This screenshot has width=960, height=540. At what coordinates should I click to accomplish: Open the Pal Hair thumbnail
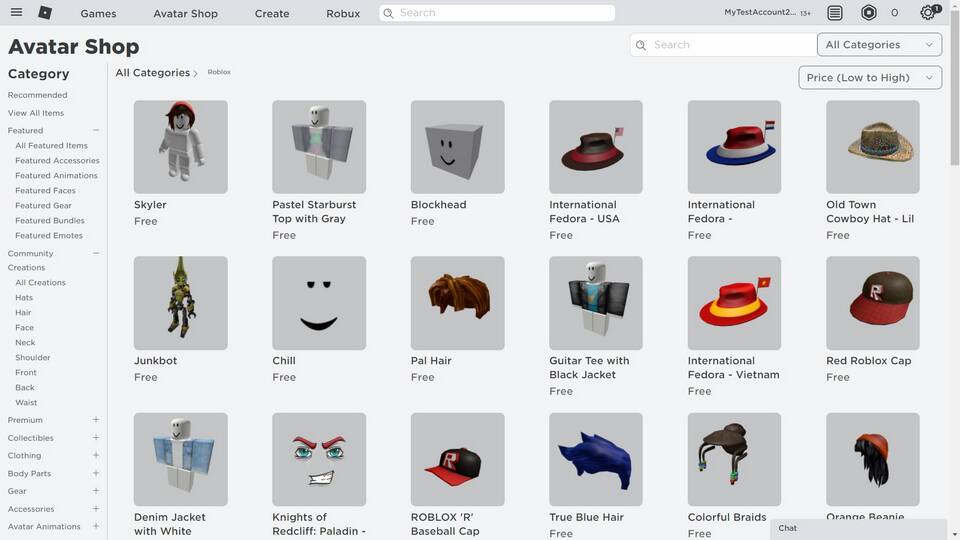coord(457,303)
